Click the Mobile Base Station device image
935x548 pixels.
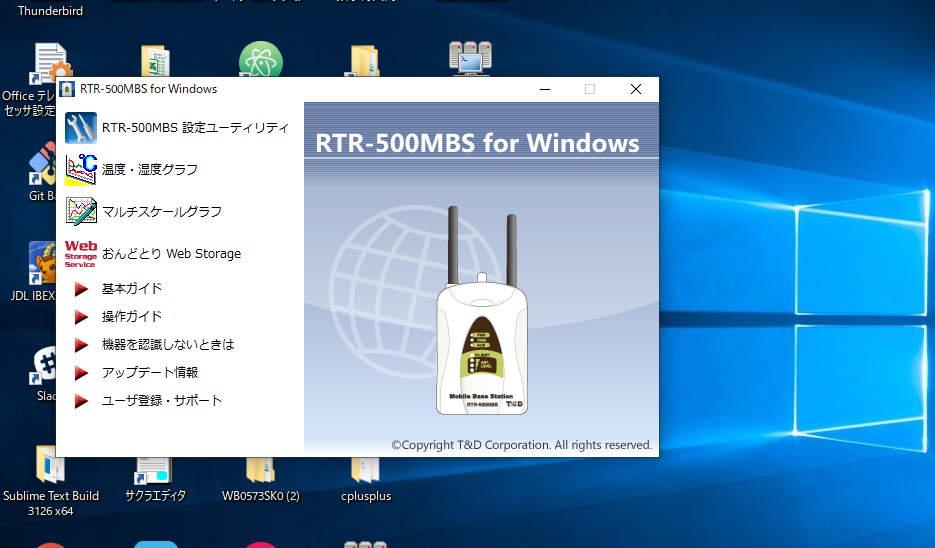pyautogui.click(x=482, y=311)
